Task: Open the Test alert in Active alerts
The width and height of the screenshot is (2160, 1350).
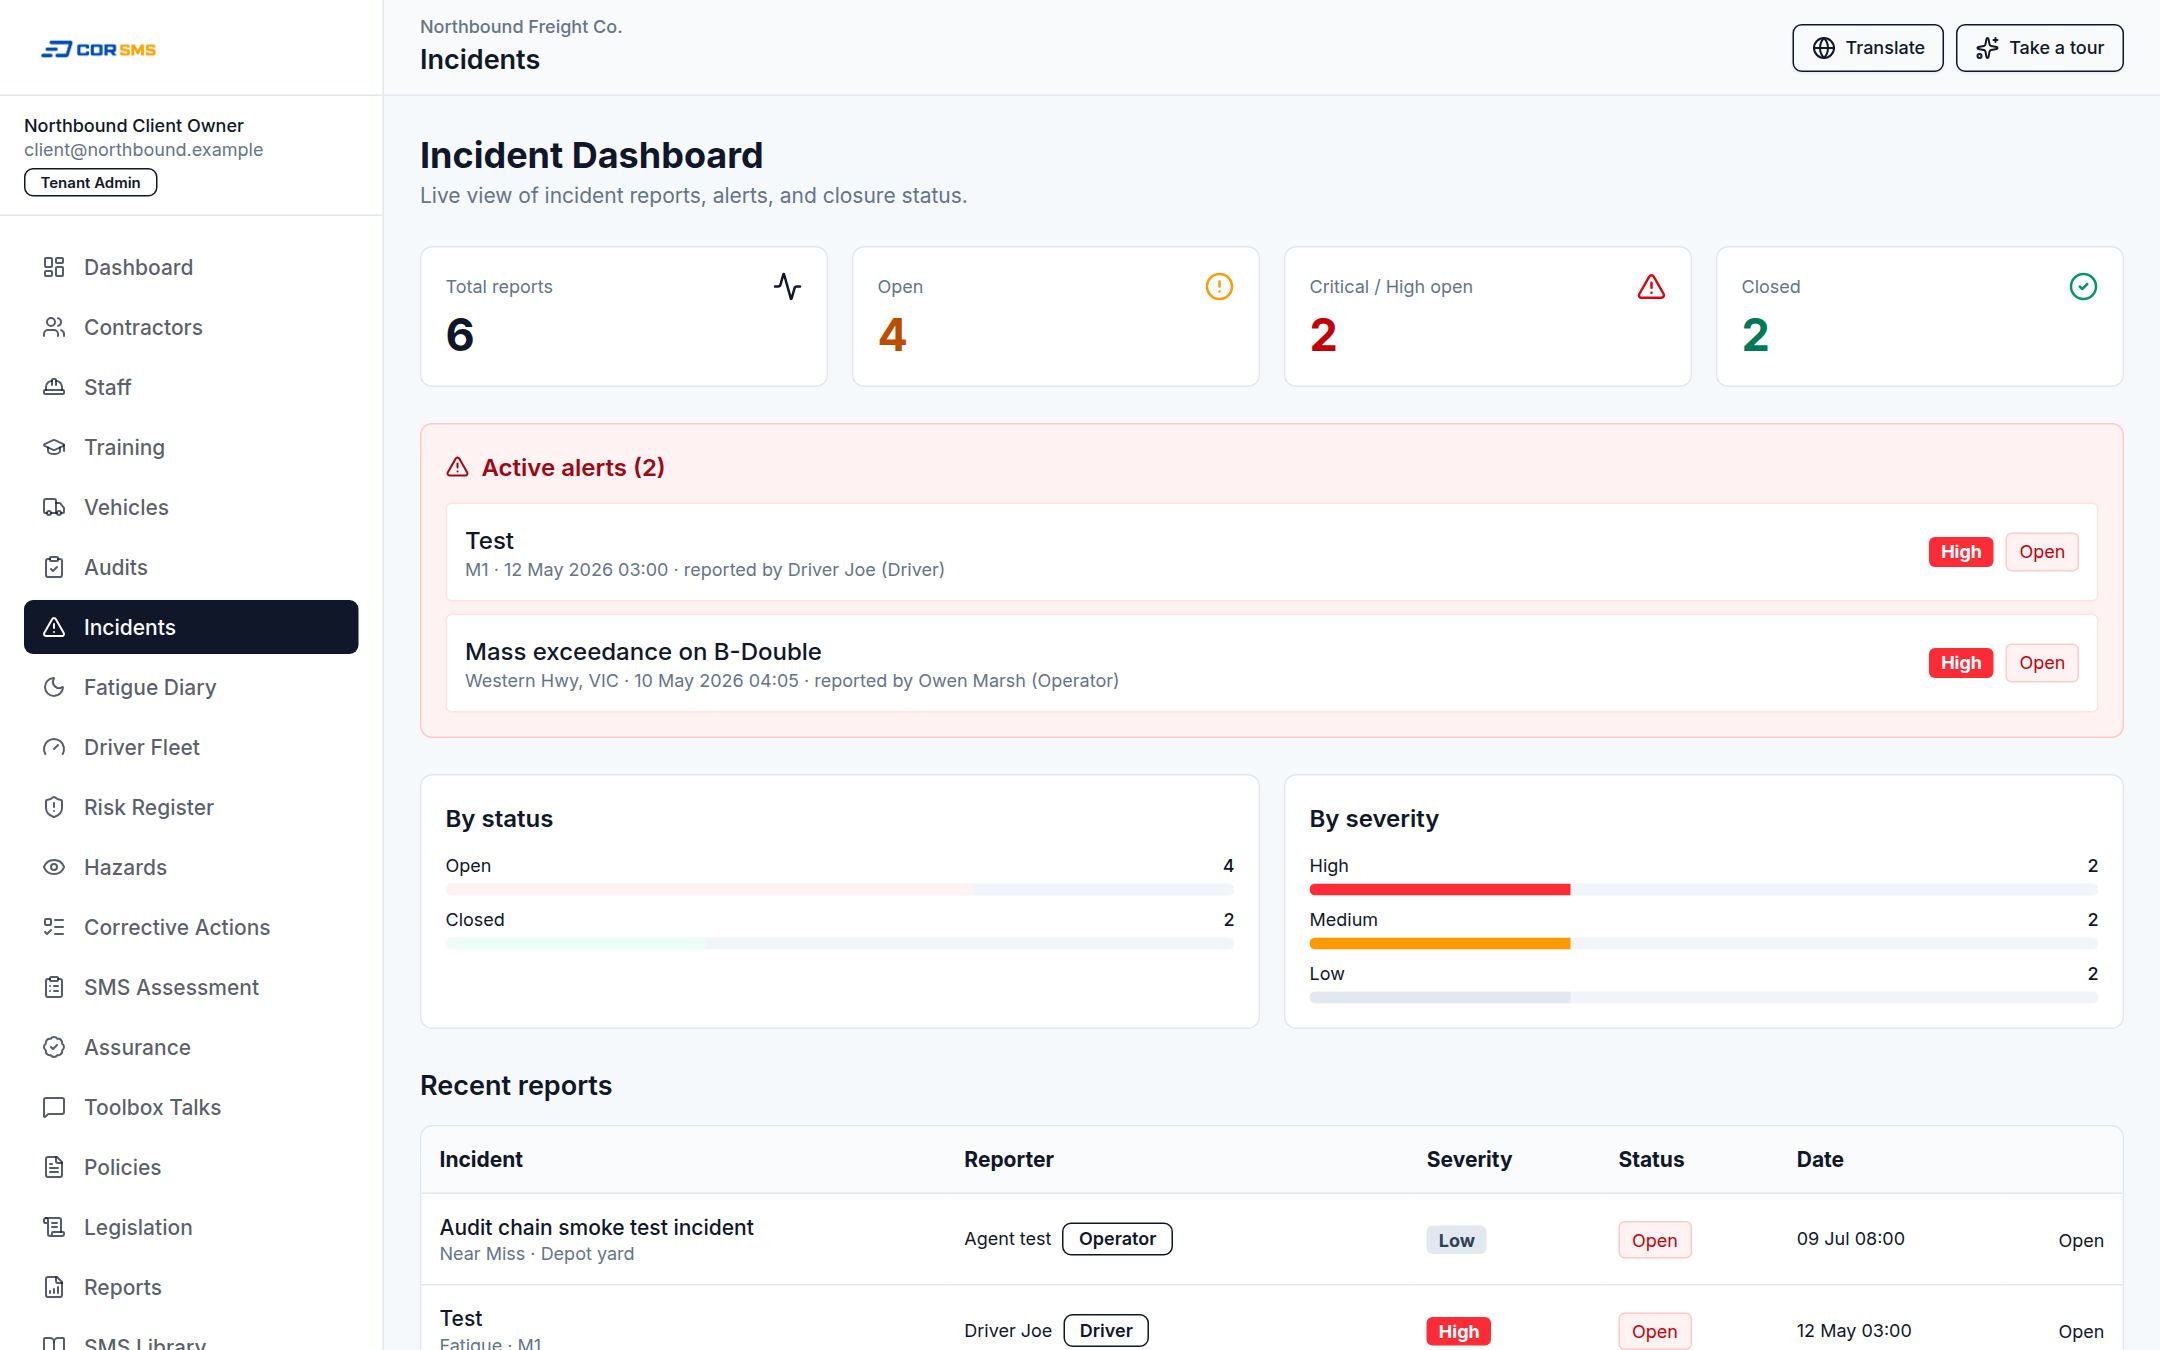Action: tap(1271, 552)
